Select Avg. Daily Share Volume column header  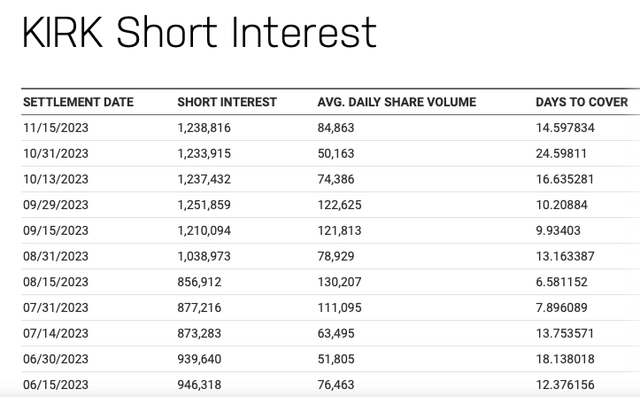coord(397,102)
